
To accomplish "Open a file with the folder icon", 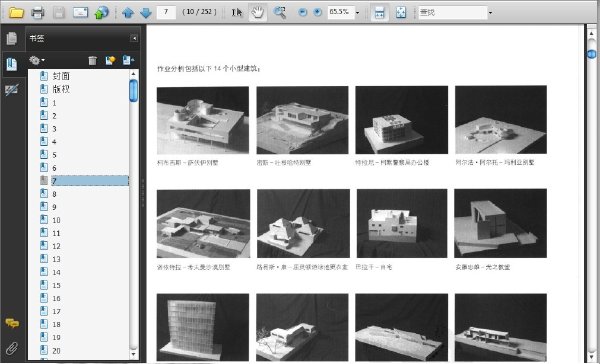I will coord(16,12).
